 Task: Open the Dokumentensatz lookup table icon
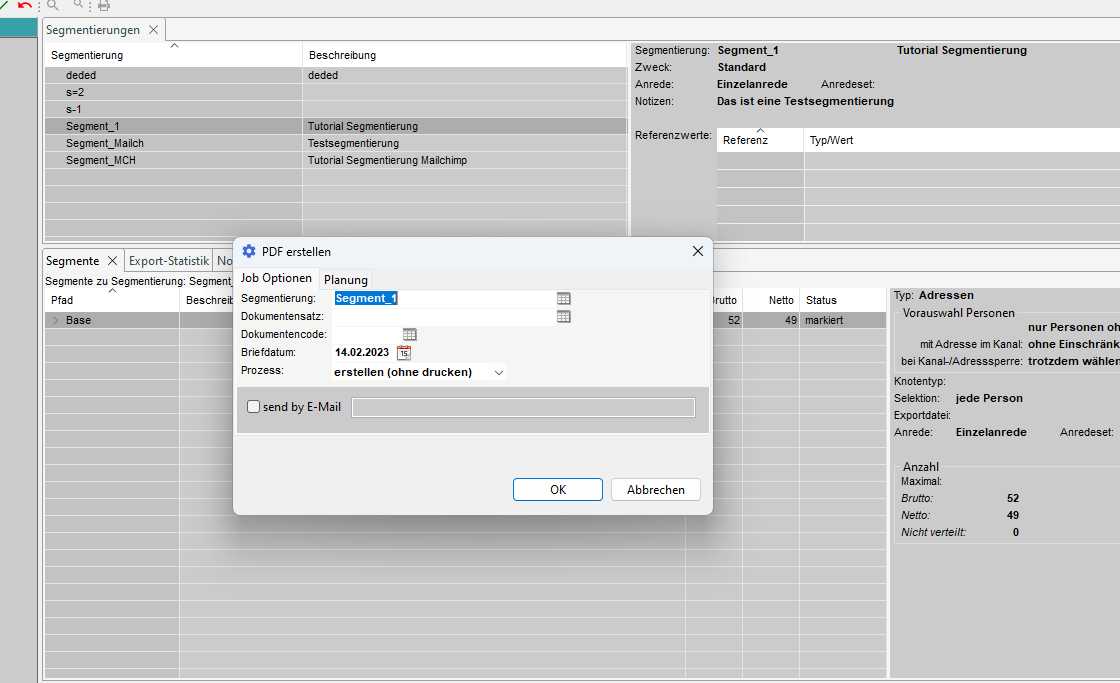[x=564, y=316]
